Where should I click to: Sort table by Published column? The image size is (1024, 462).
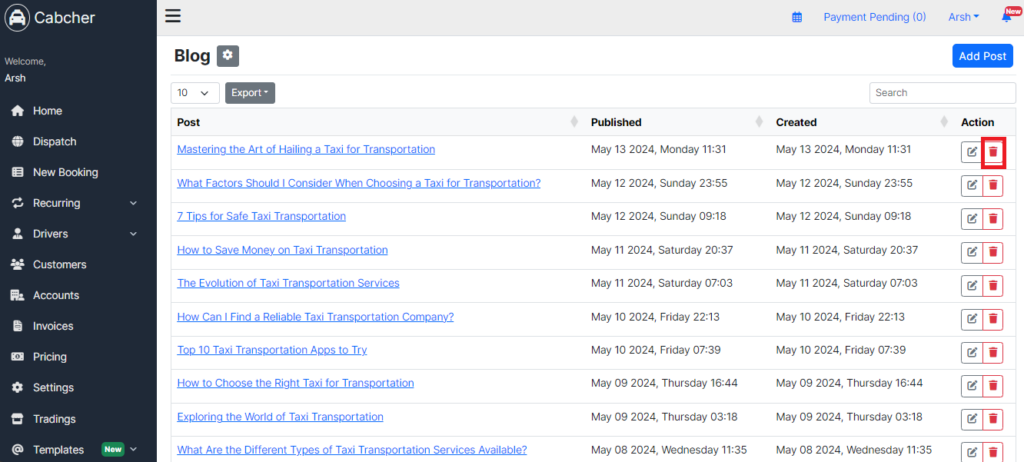coord(677,122)
